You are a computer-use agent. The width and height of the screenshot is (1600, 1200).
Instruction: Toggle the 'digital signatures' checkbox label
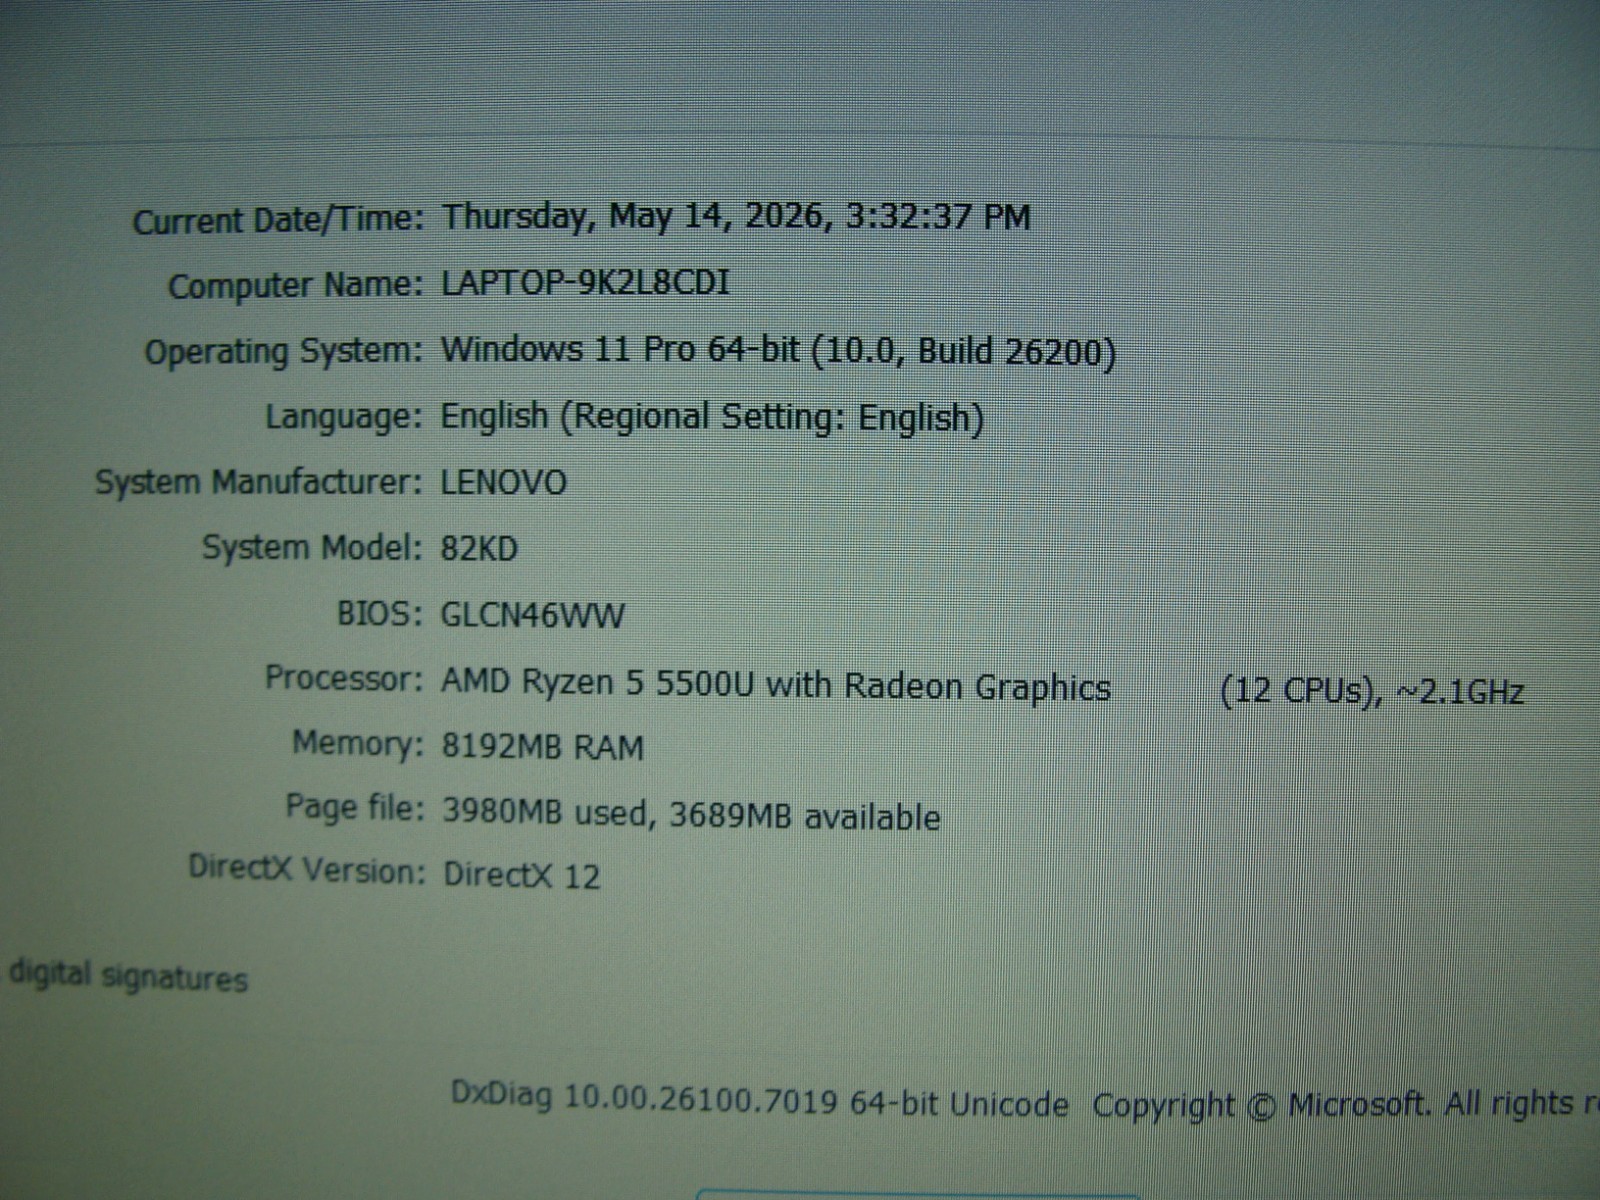click(x=128, y=976)
